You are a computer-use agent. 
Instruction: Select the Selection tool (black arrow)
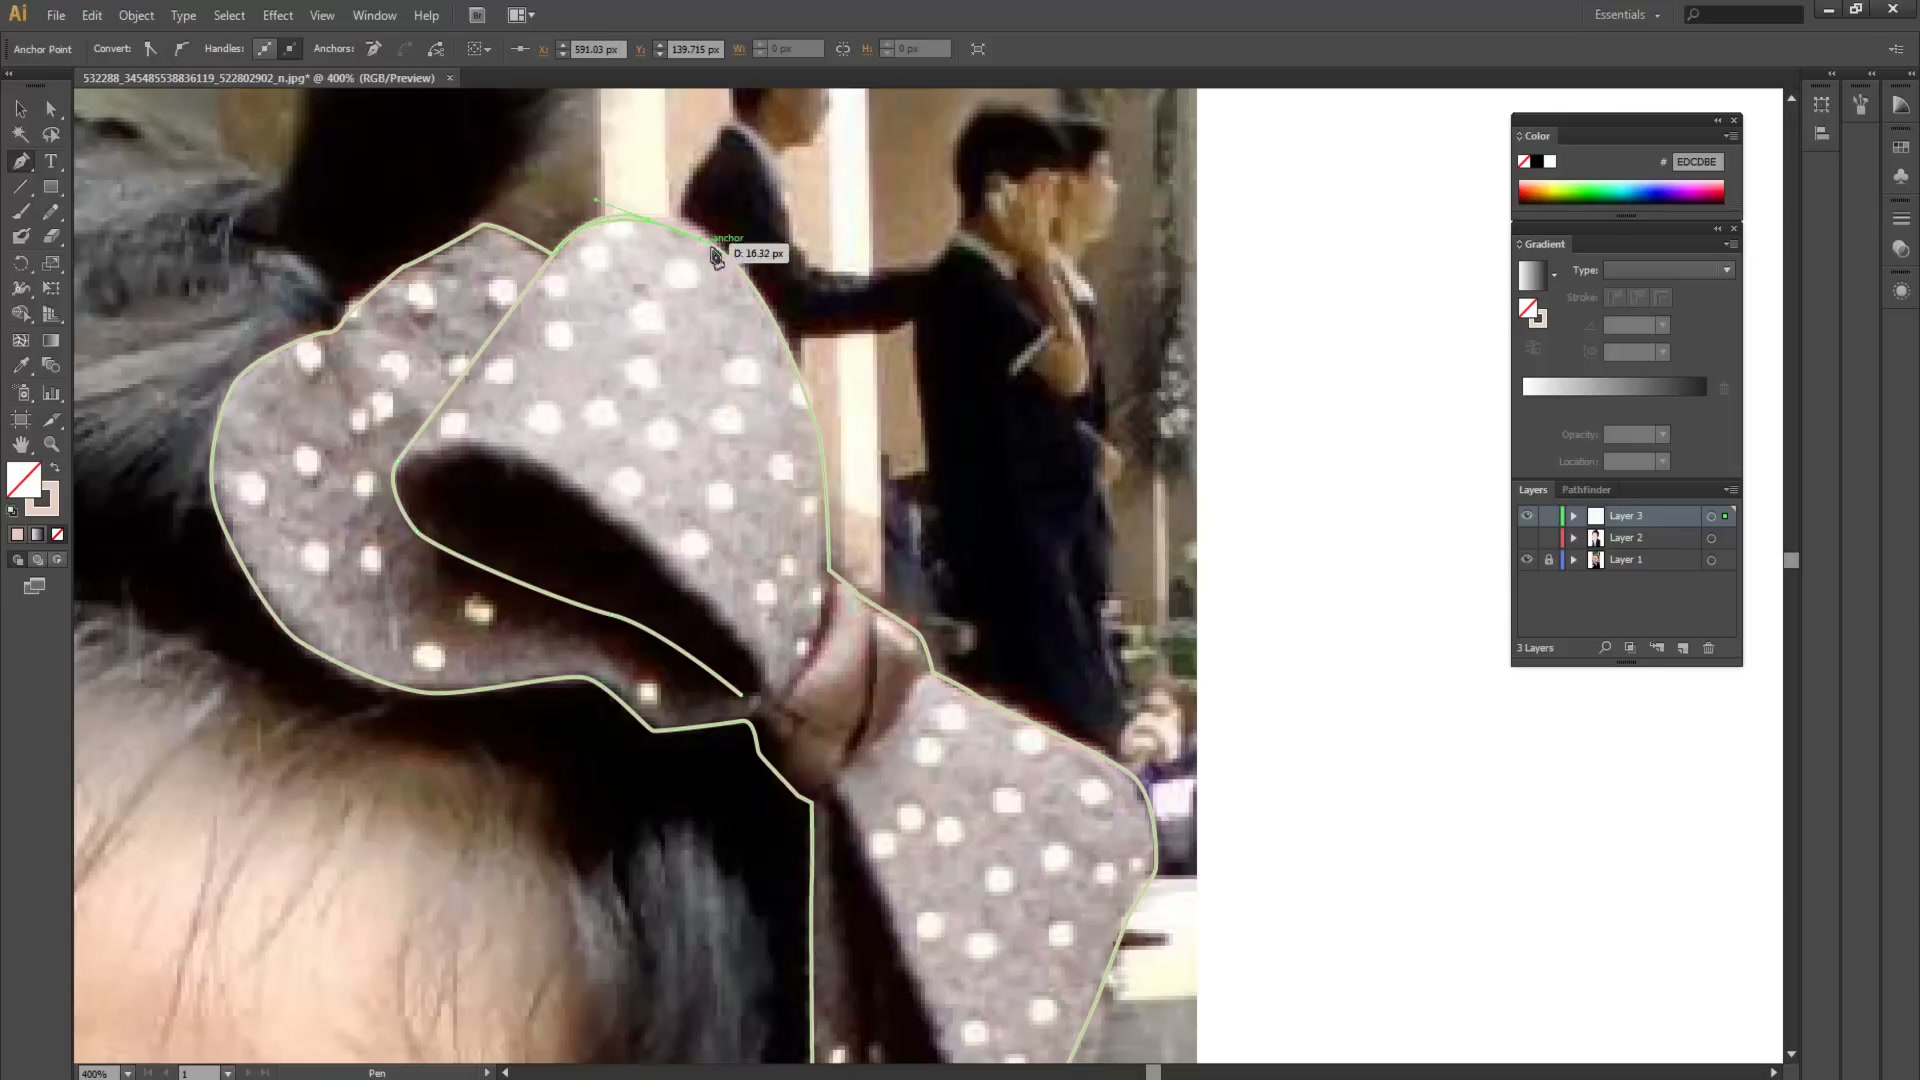point(21,109)
